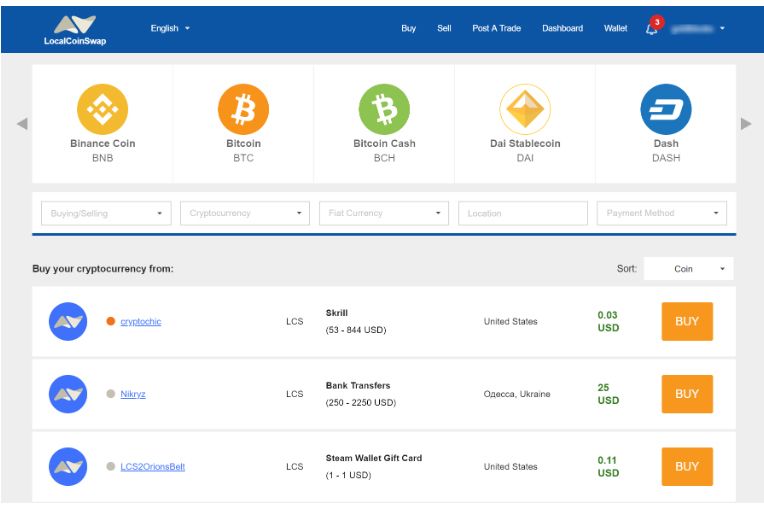Viewport: 764px width, 516px height.
Task: Open LCS2OrionsBelt's avatar icon
Action: (68, 466)
